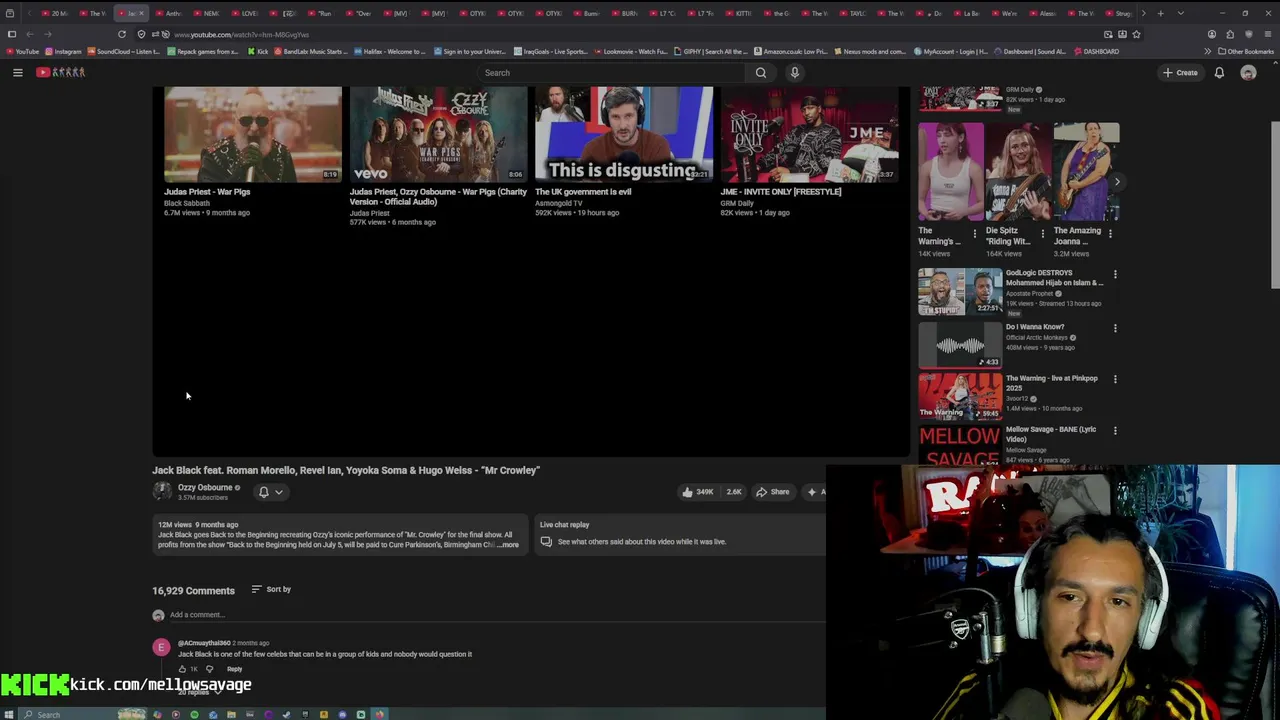This screenshot has width=1280, height=720.
Task: Open more options for The Warning's short
Action: [x=975, y=233]
